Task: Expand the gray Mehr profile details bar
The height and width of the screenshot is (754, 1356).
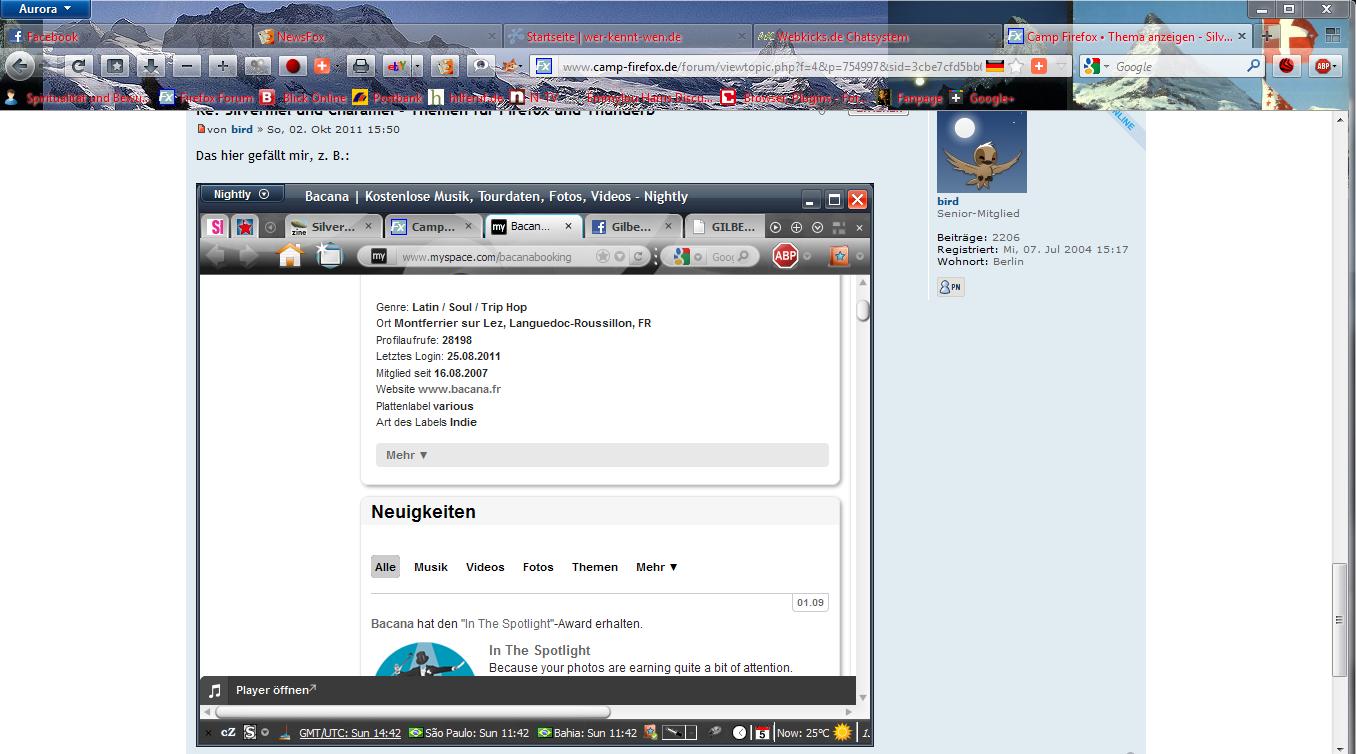Action: click(602, 455)
